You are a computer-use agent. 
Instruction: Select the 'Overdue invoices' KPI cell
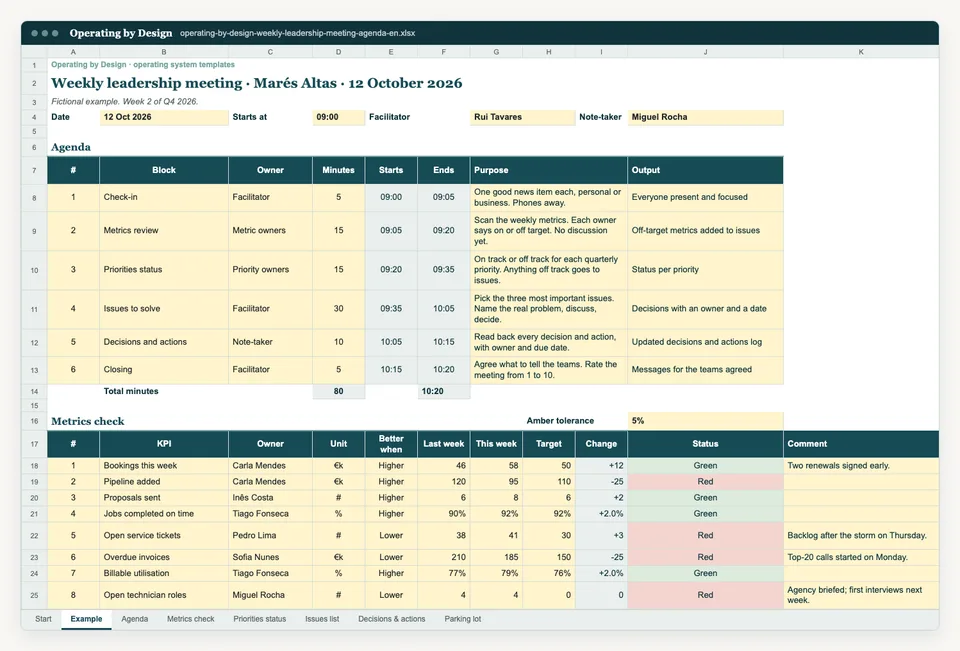pyautogui.click(x=163, y=557)
